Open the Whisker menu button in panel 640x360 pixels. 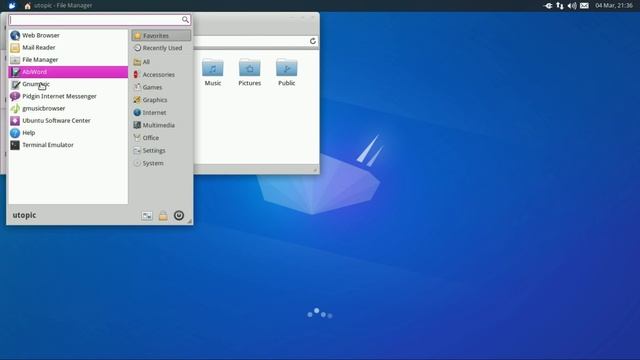(x=12, y=5)
